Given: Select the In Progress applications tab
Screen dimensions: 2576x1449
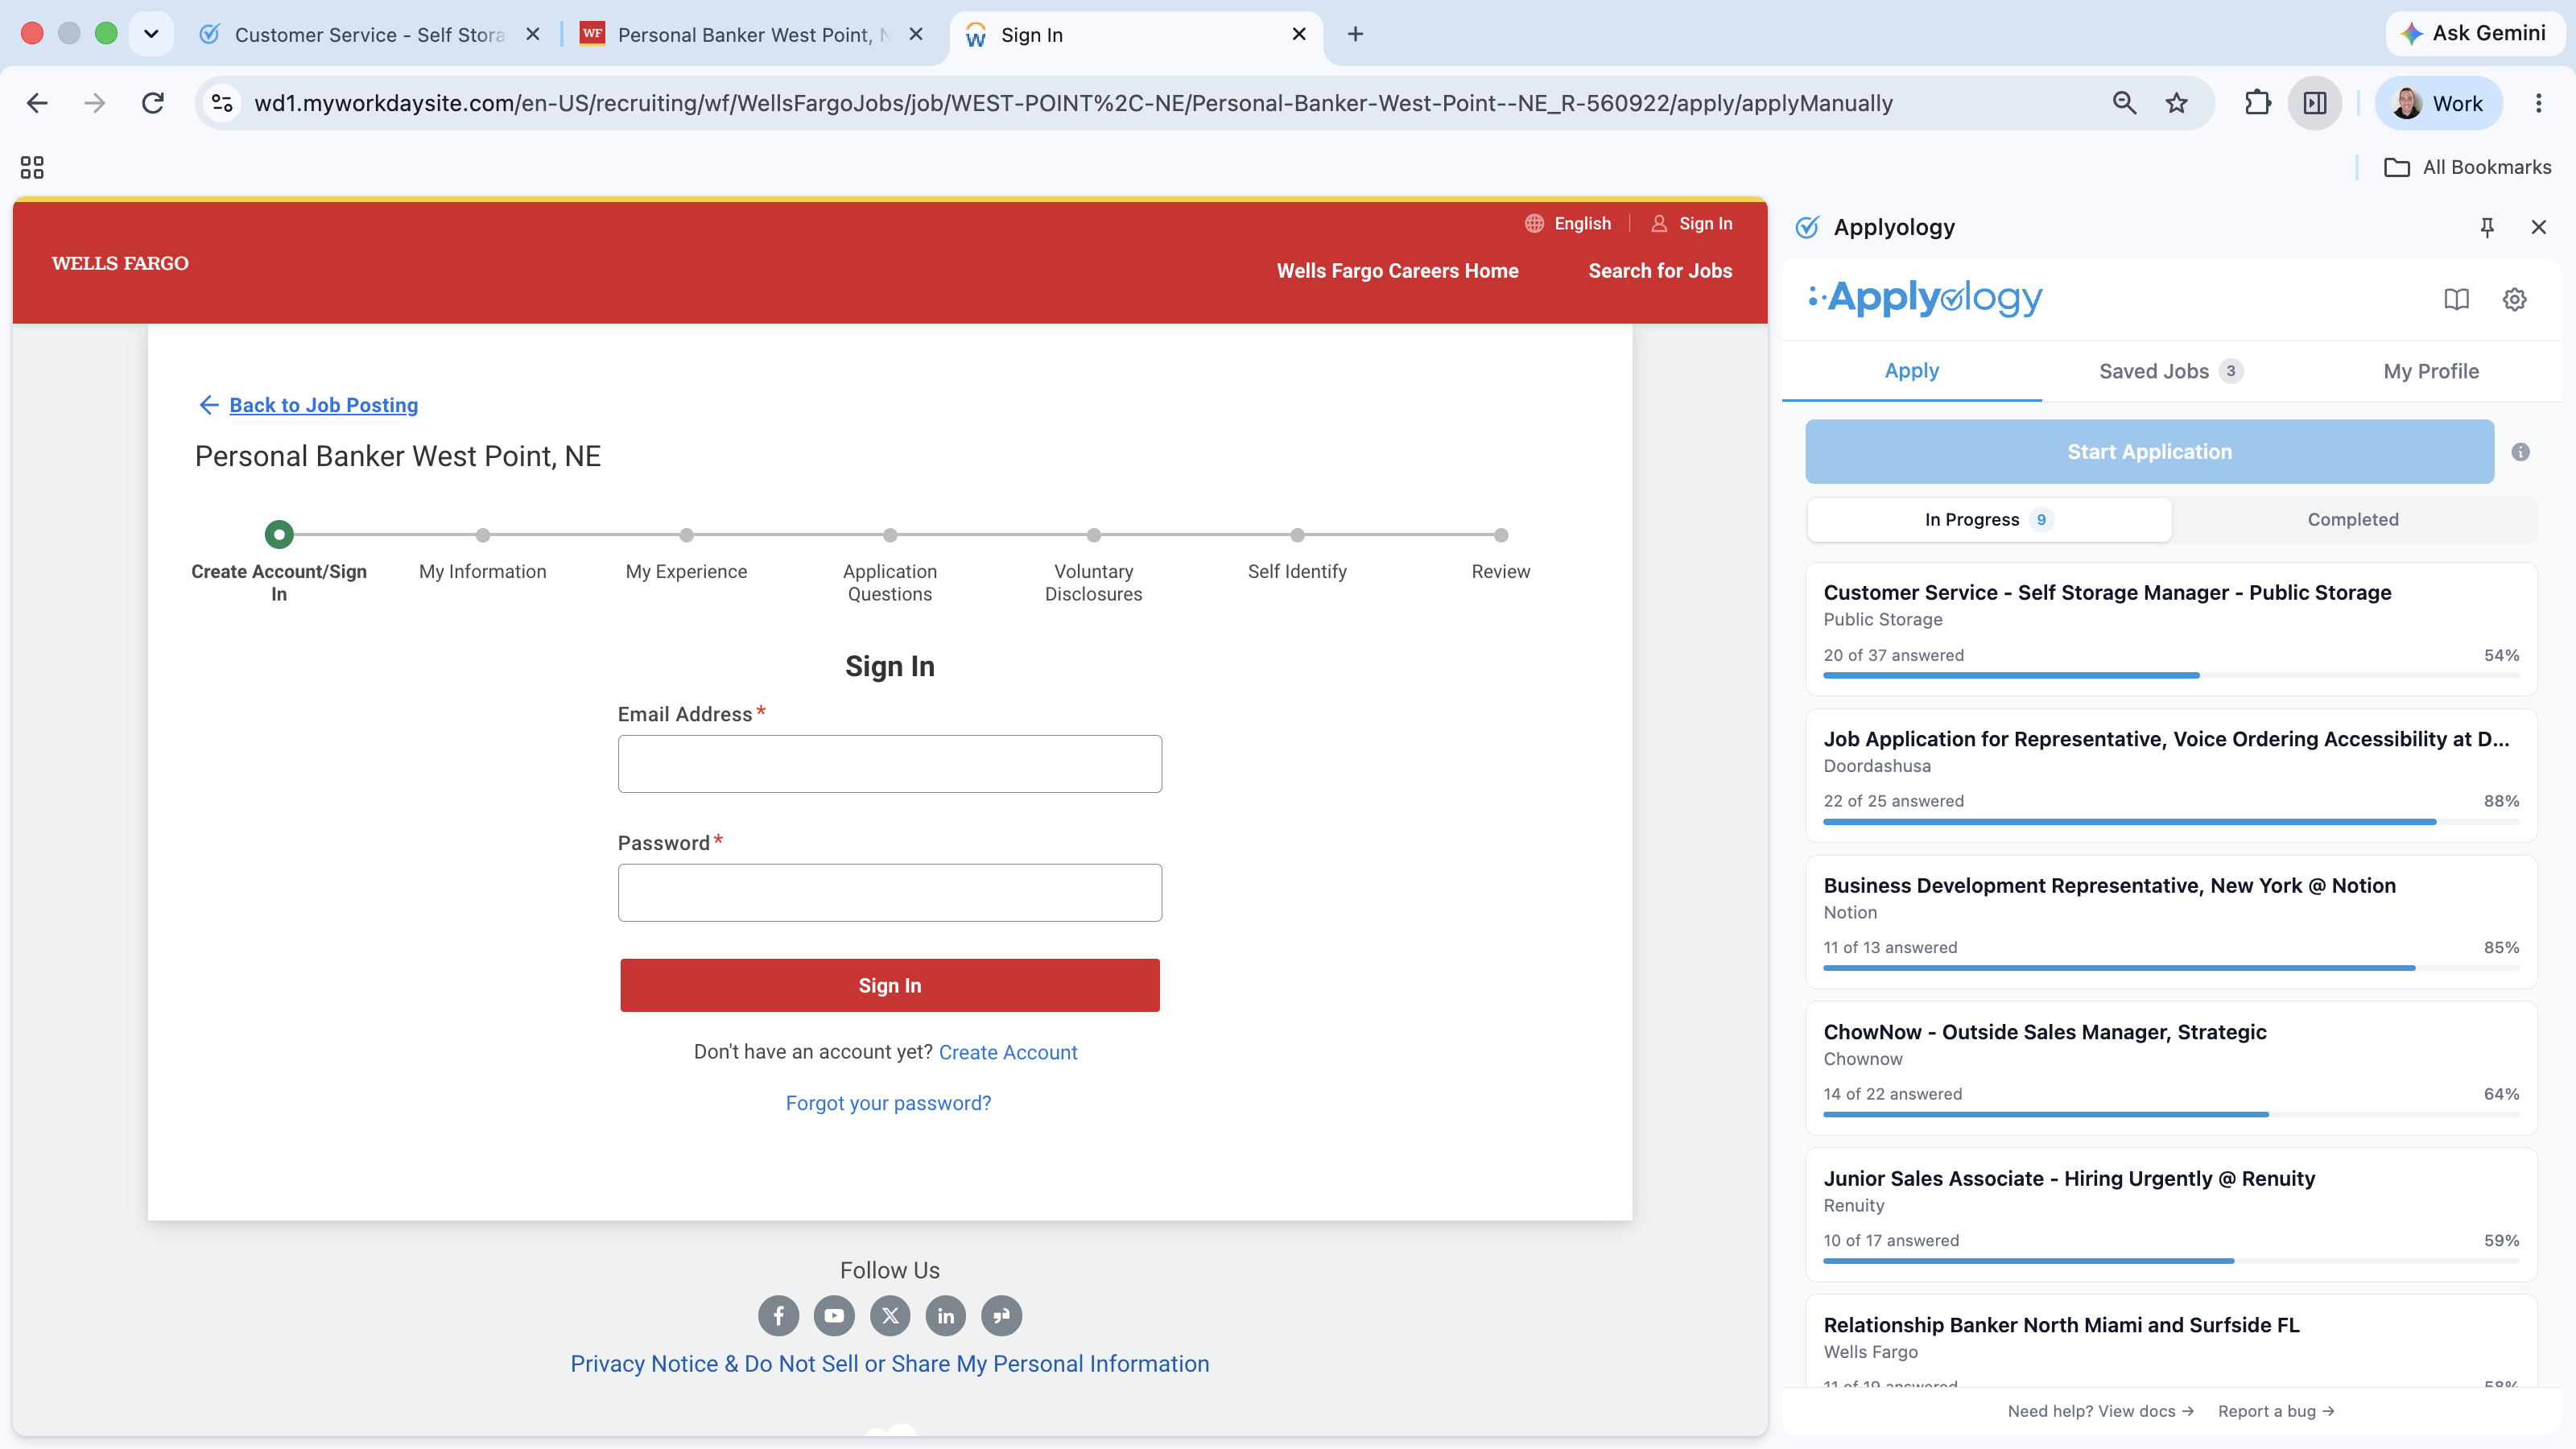Looking at the screenshot, I should (x=1989, y=519).
